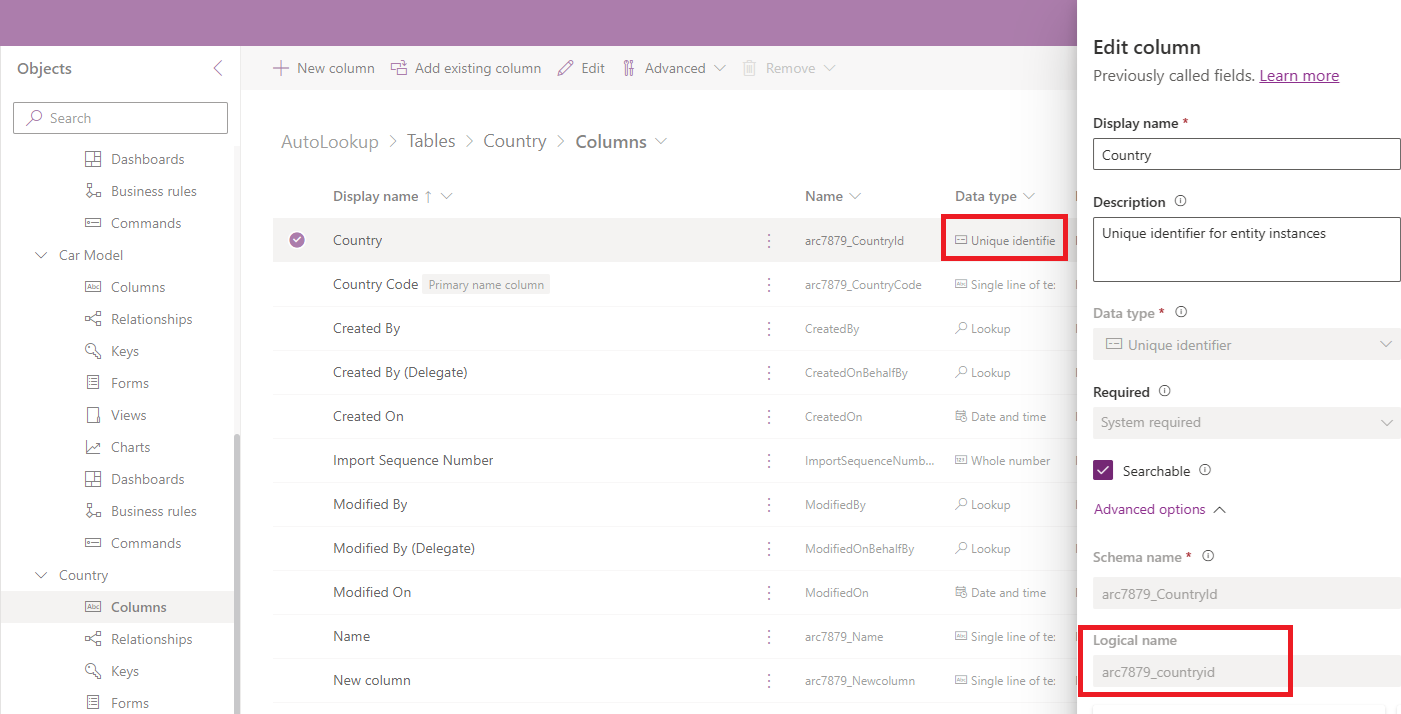Screen dimensions: 1401x714
Task: Select the Country row checkmark
Action: [297, 239]
